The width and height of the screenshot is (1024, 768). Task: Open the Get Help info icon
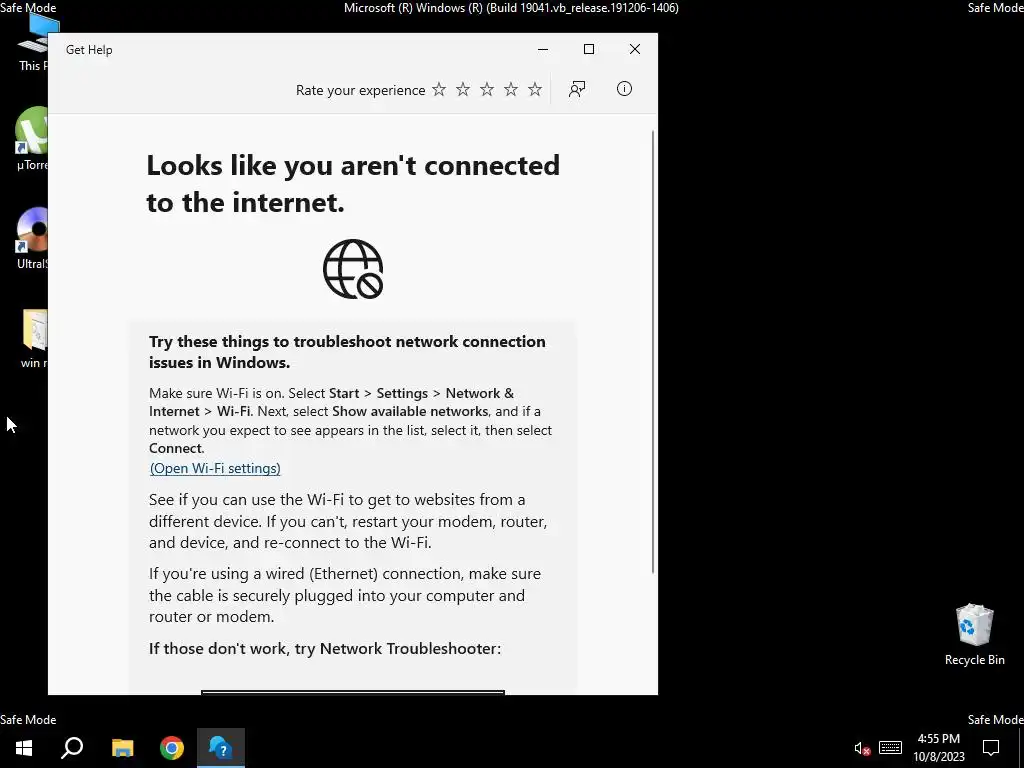point(624,89)
